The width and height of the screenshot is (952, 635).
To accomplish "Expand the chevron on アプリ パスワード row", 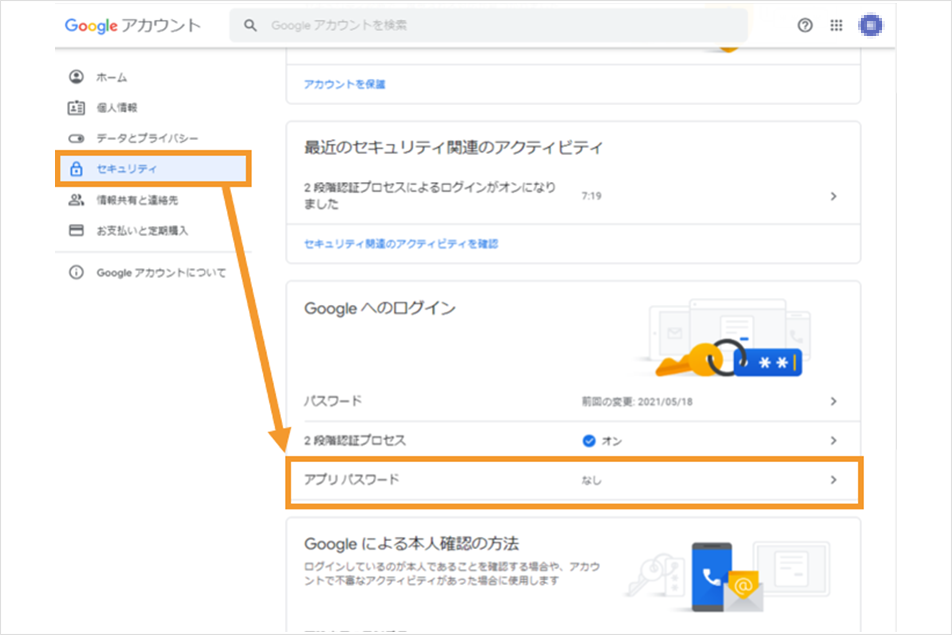I will point(834,480).
